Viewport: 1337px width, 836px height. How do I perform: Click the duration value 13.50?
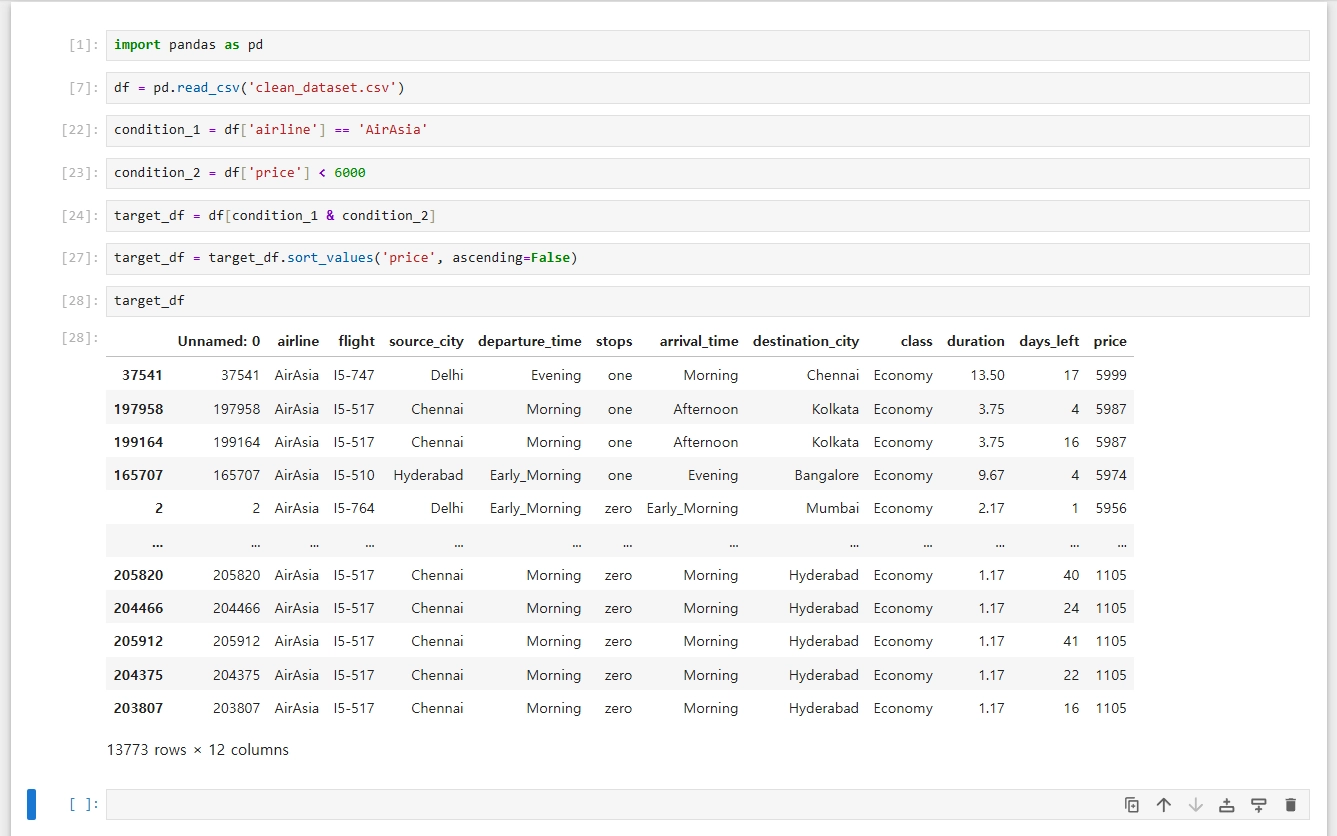tap(989, 375)
